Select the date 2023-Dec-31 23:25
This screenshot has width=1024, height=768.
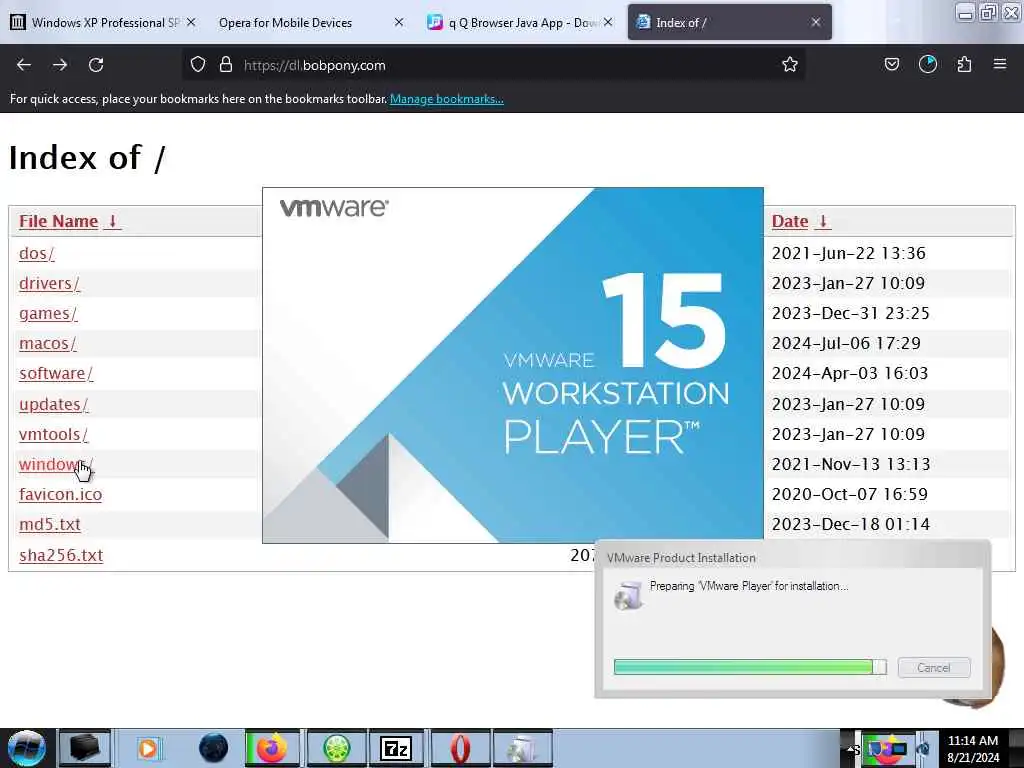[850, 313]
